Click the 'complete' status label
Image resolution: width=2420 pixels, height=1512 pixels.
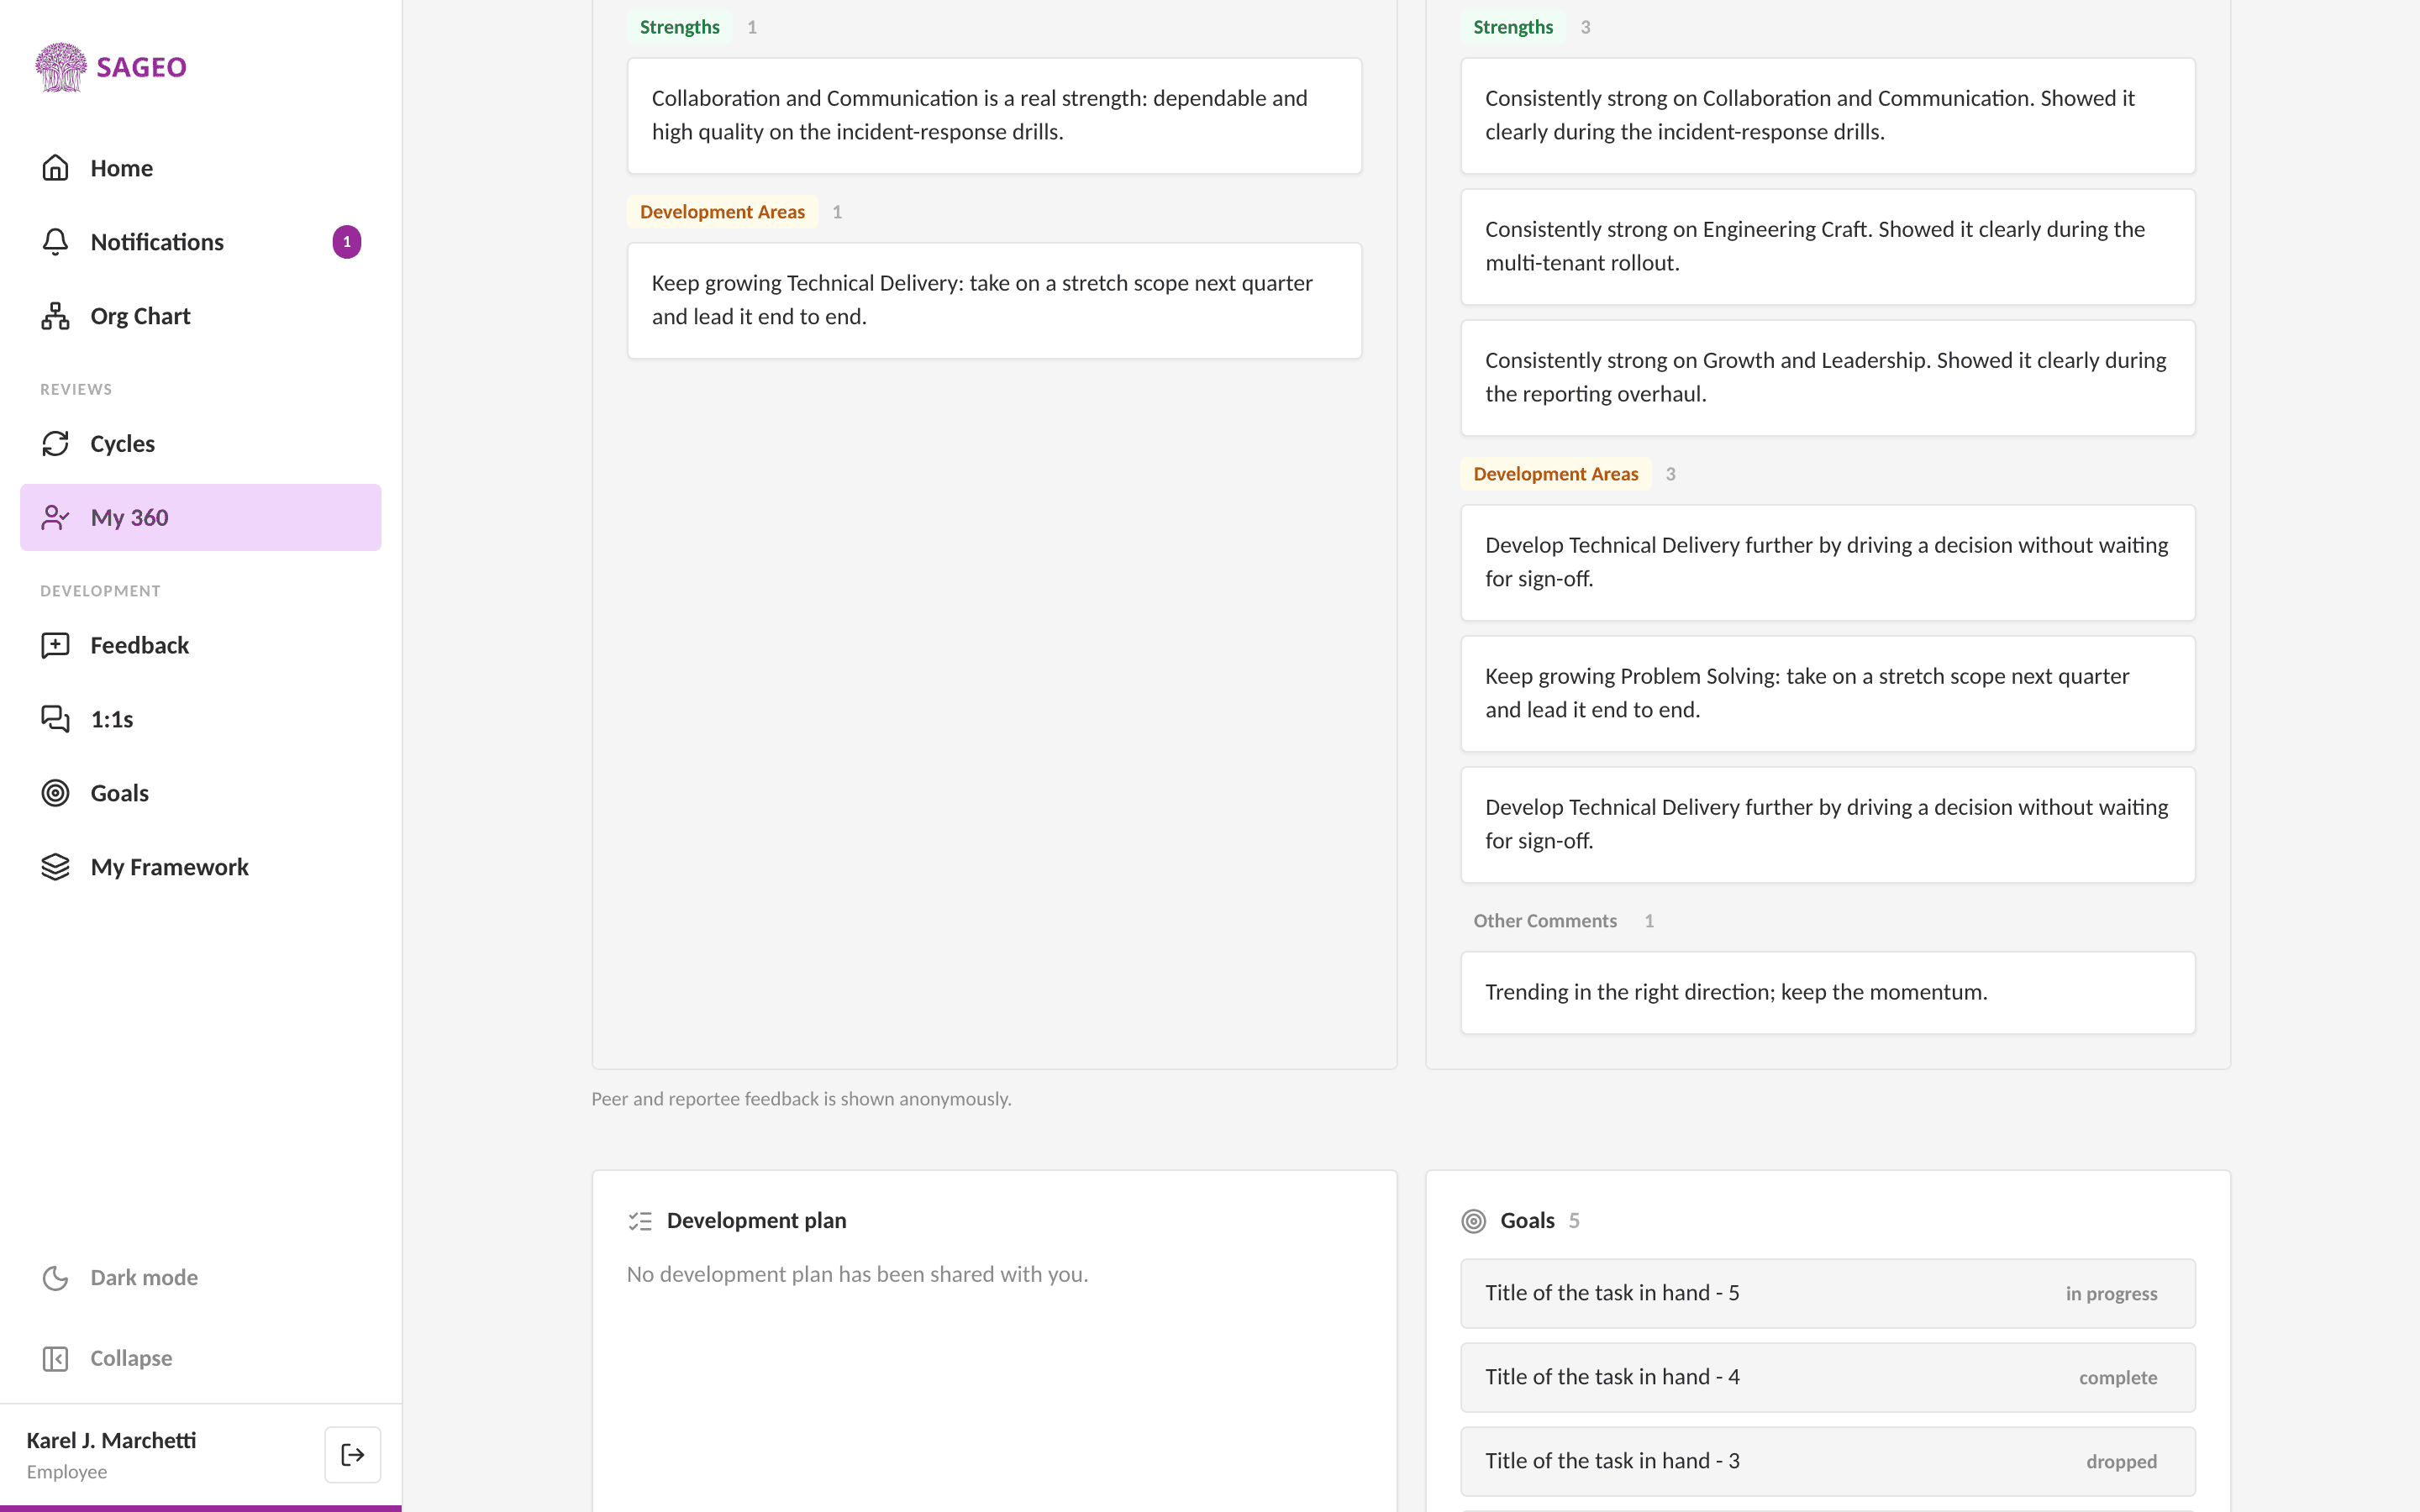2118,1378
